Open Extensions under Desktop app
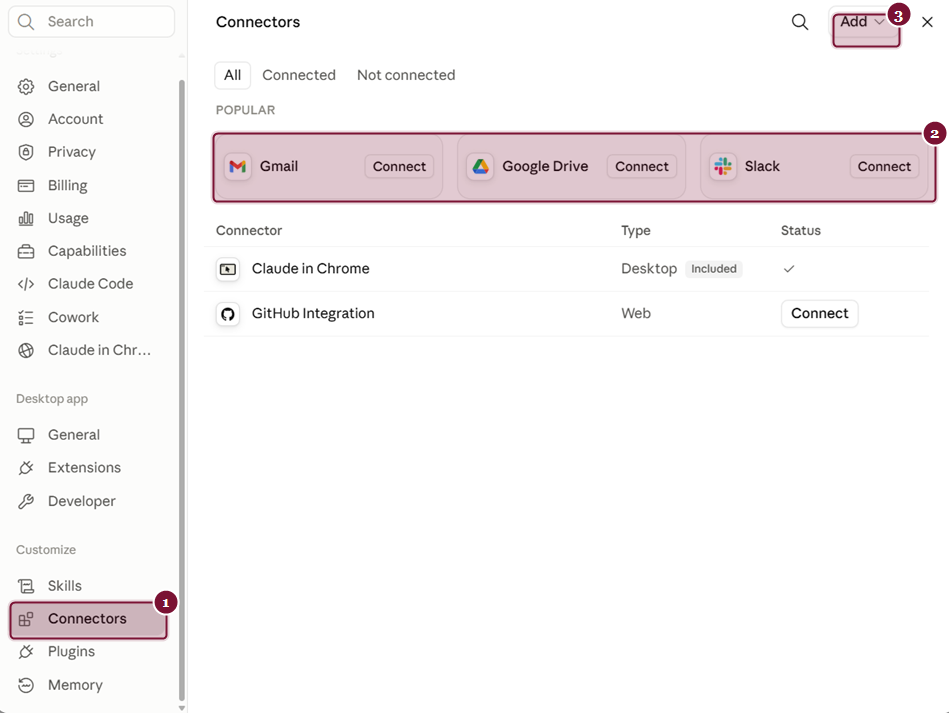 88,468
